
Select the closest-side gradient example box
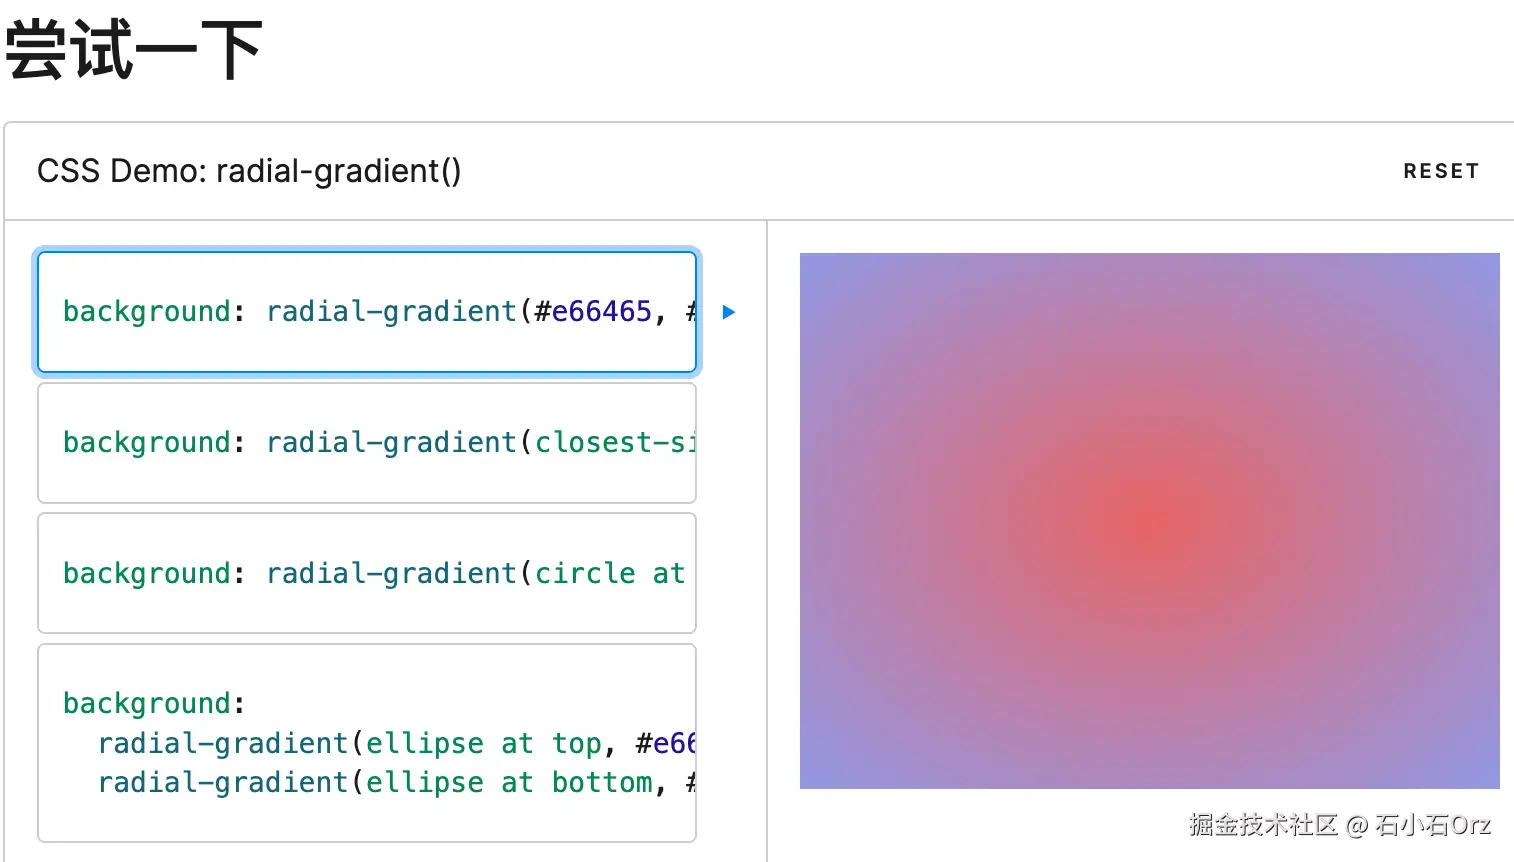(x=366, y=442)
